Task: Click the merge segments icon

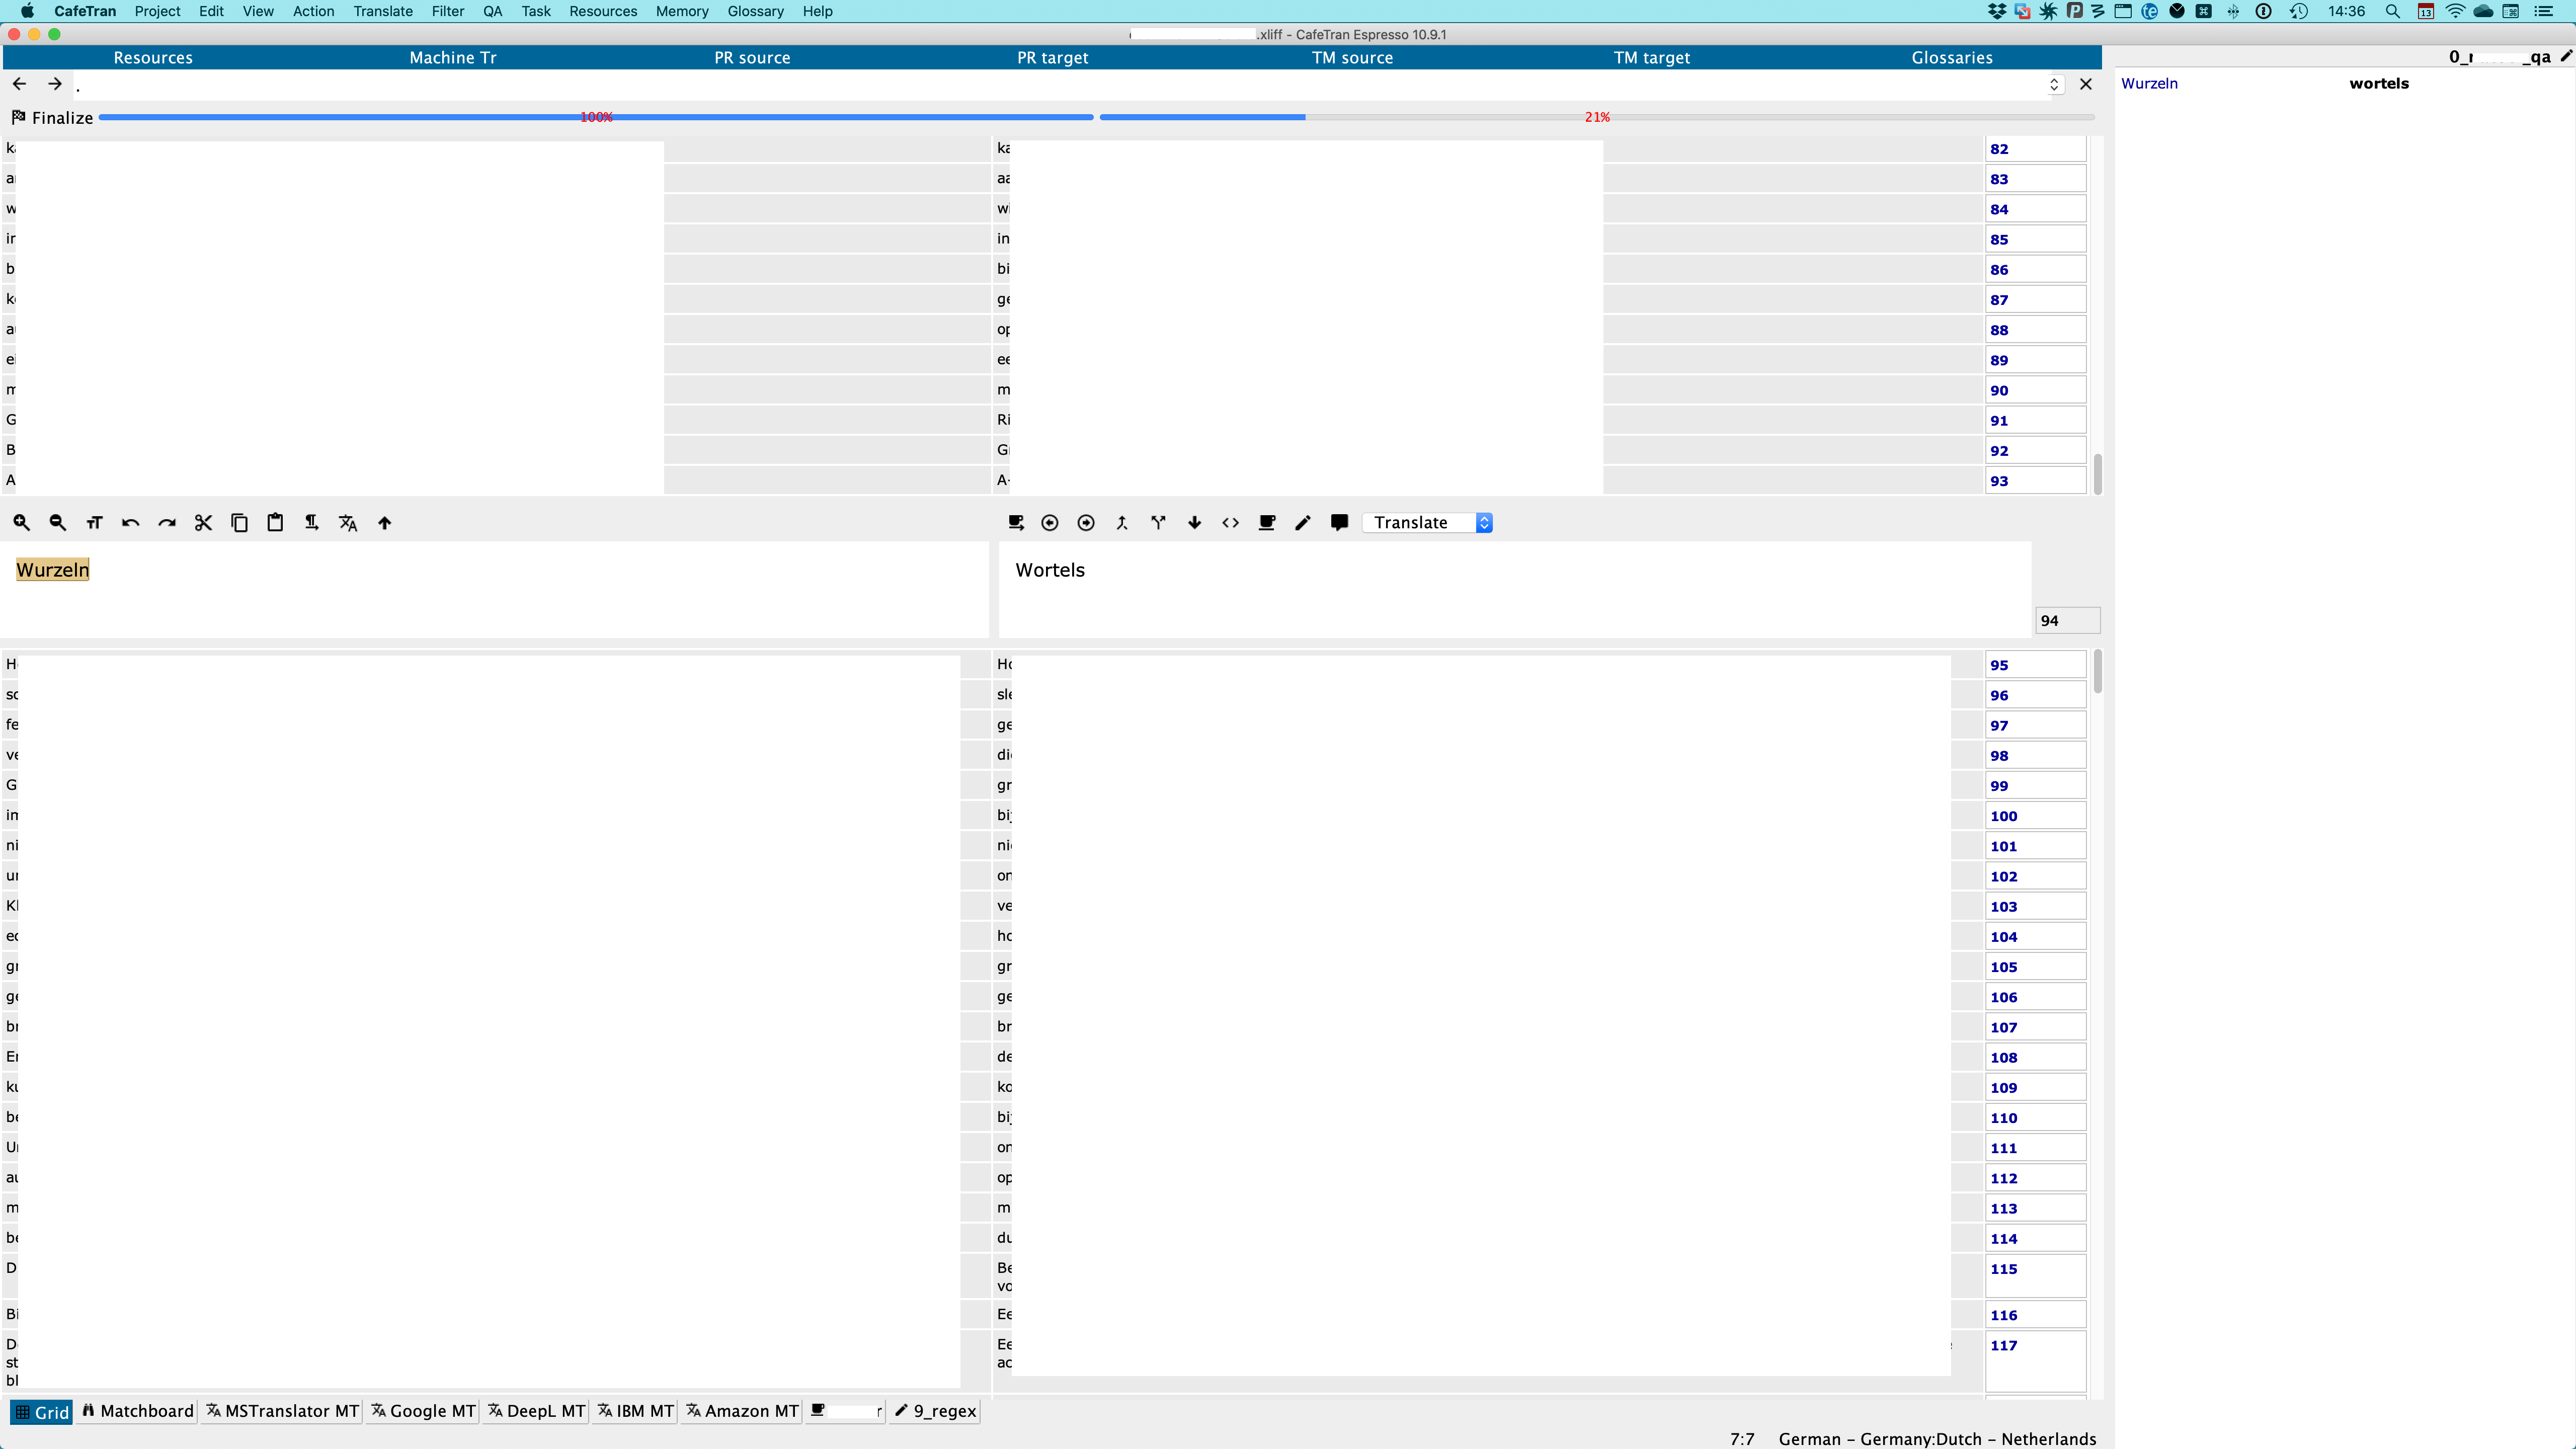Action: (x=1122, y=522)
